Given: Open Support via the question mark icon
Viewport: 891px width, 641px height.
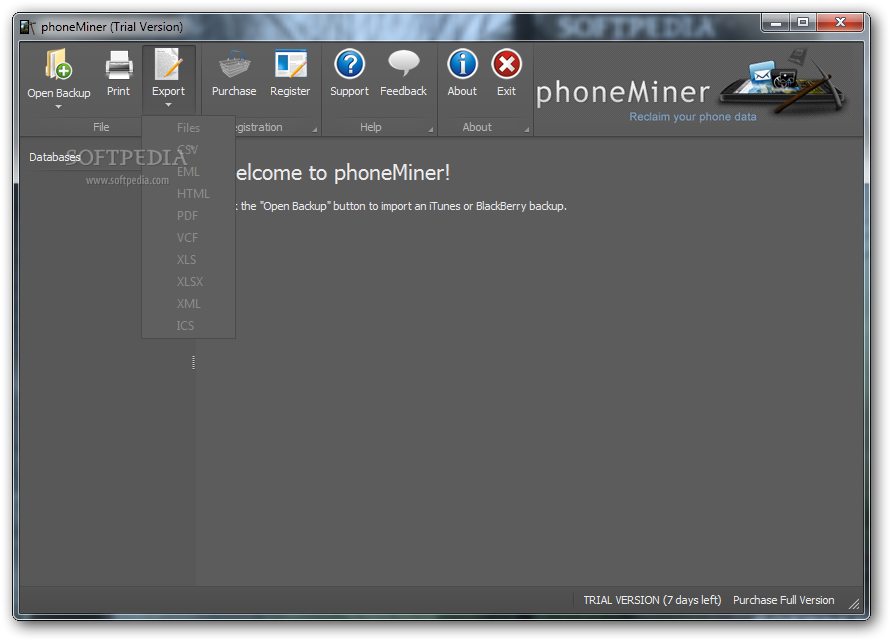Looking at the screenshot, I should pyautogui.click(x=349, y=64).
